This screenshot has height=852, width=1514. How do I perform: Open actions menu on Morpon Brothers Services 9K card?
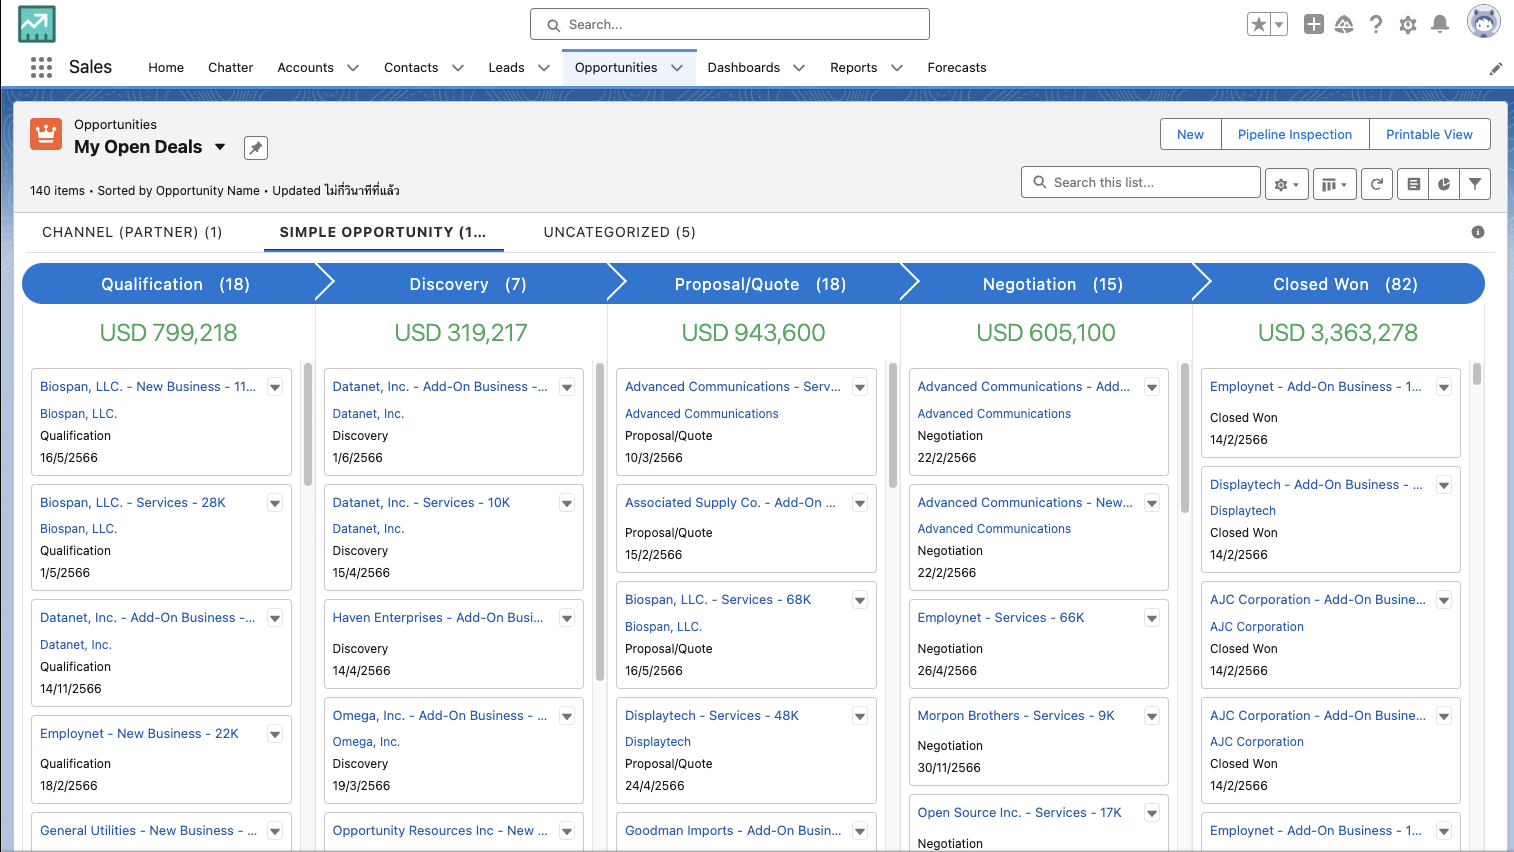click(x=1152, y=717)
